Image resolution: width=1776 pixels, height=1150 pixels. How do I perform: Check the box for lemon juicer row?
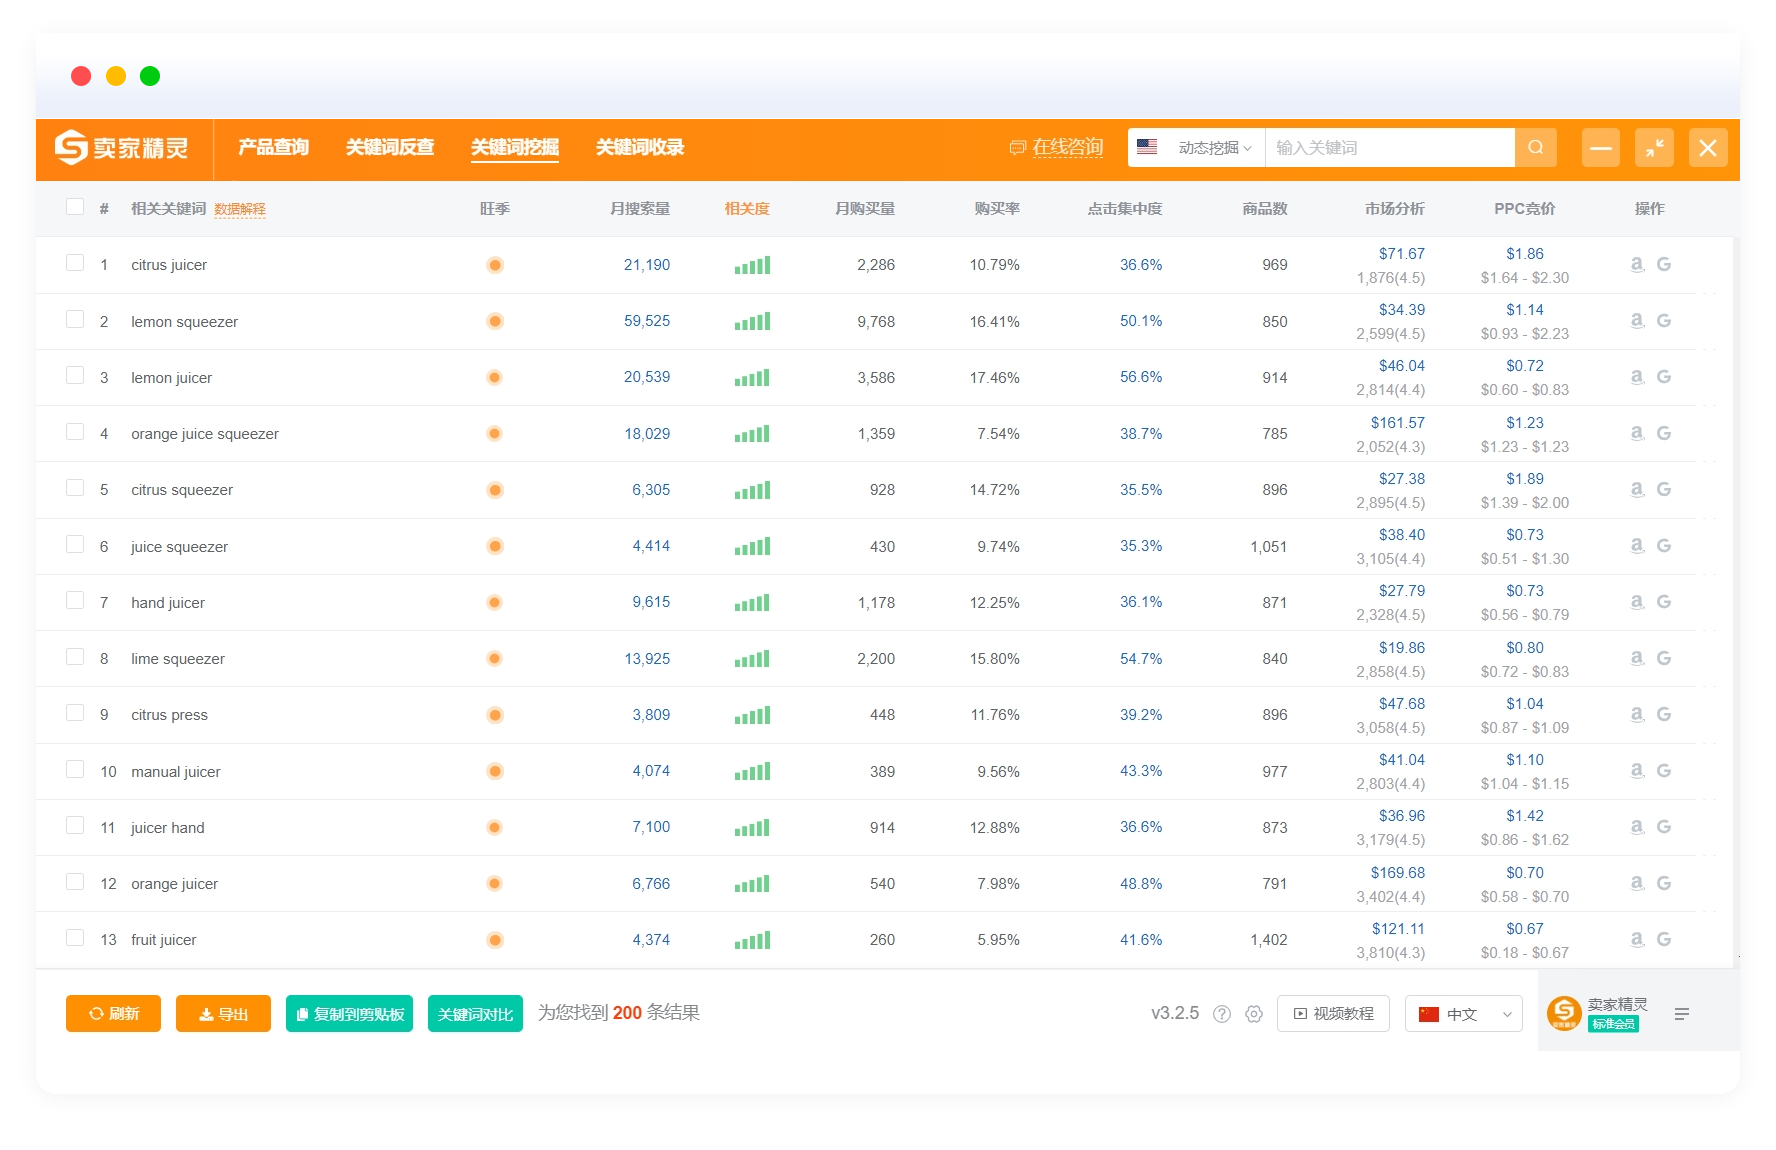(75, 375)
